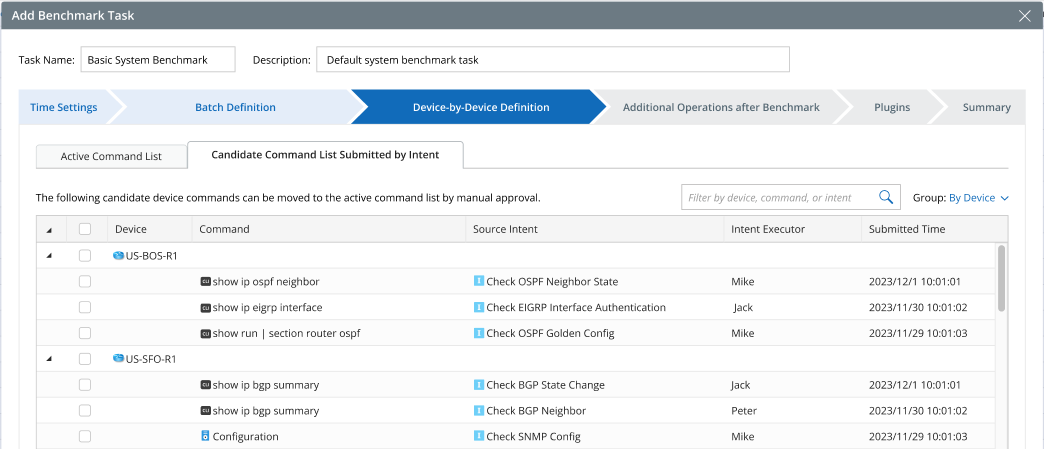Click the Configuration command lock icon

click(205, 437)
